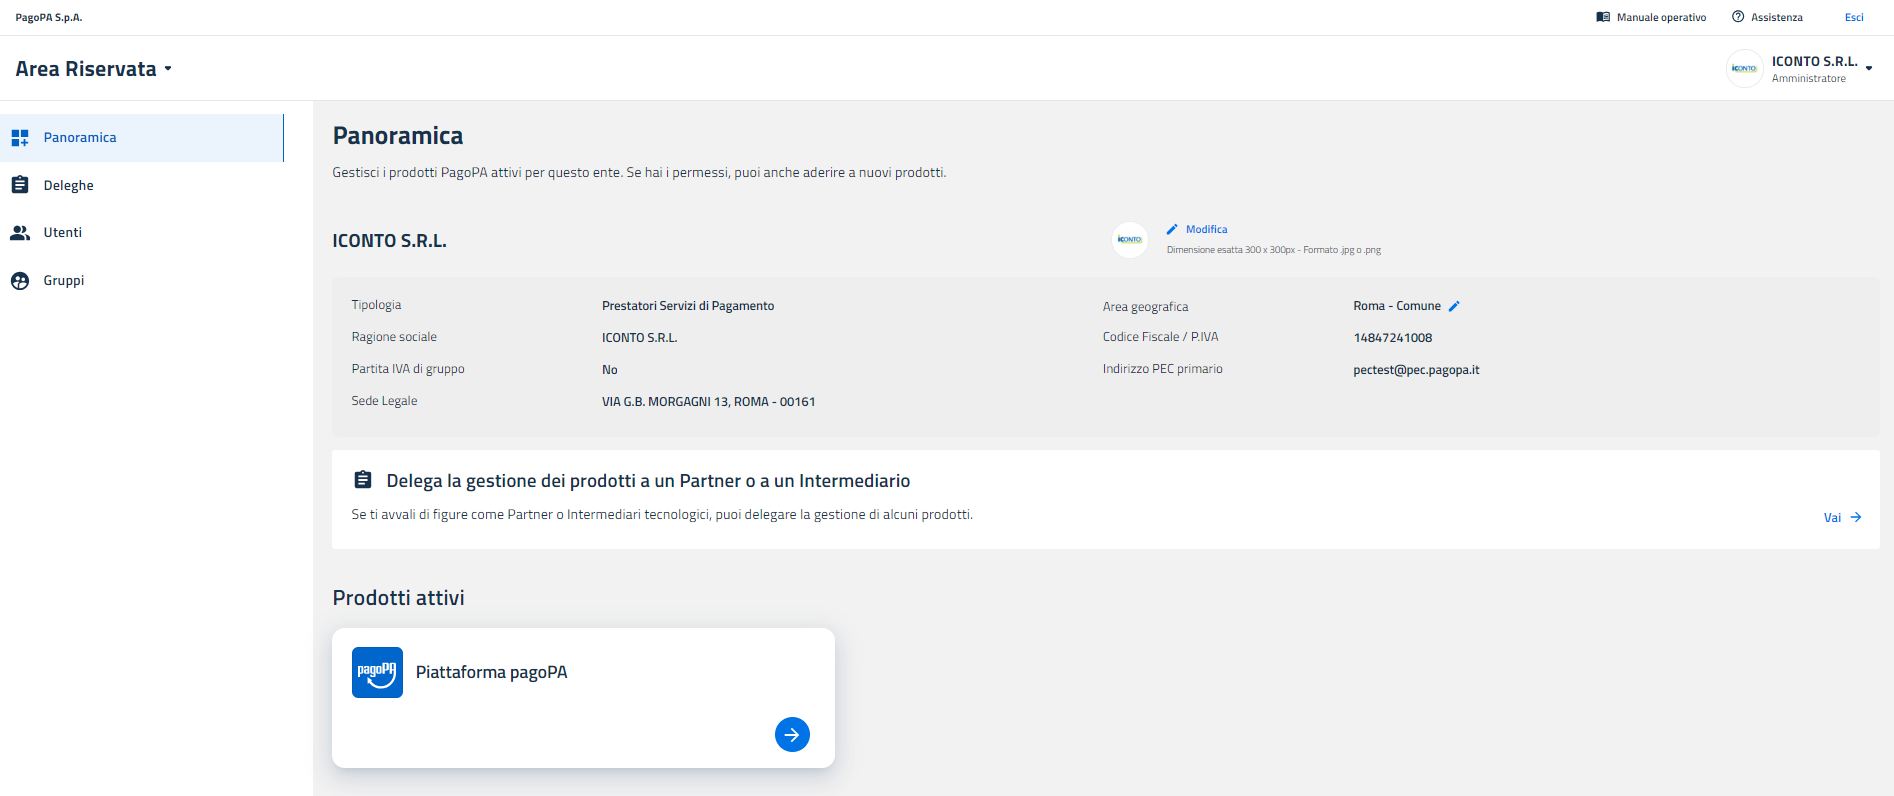
Task: Click the ICONTO logo next to Modifica
Action: (x=1130, y=240)
